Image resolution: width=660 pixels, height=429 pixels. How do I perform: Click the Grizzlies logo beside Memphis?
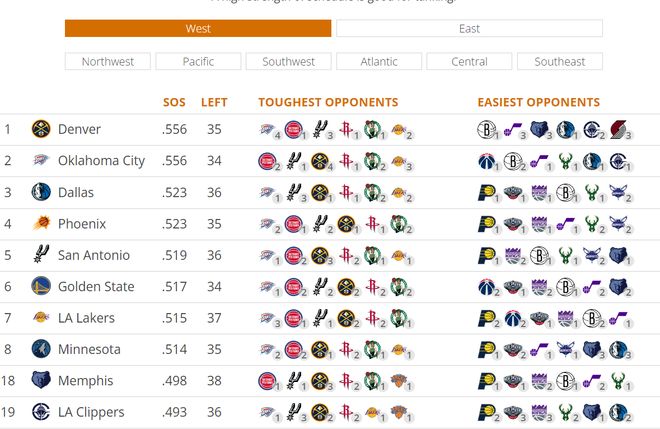coord(41,381)
